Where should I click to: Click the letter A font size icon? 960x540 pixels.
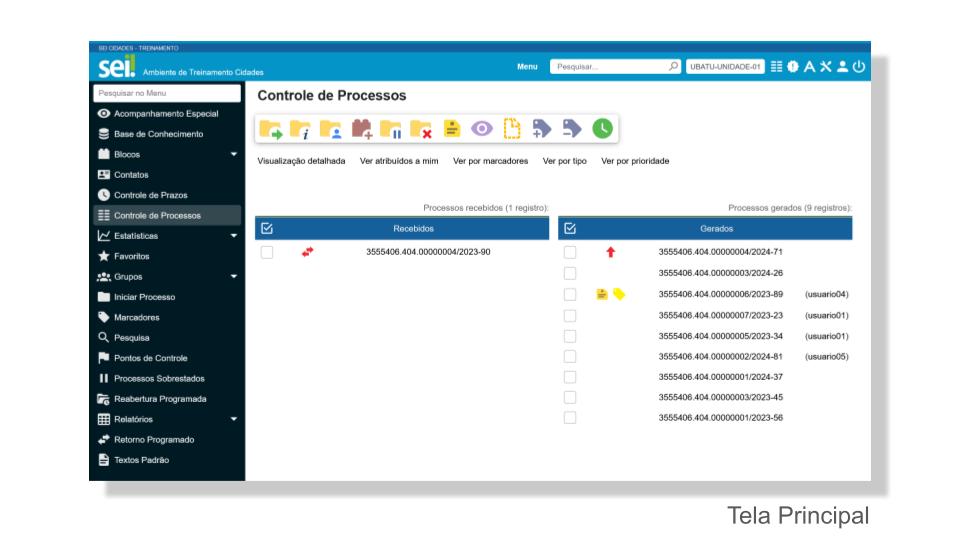pyautogui.click(x=809, y=67)
